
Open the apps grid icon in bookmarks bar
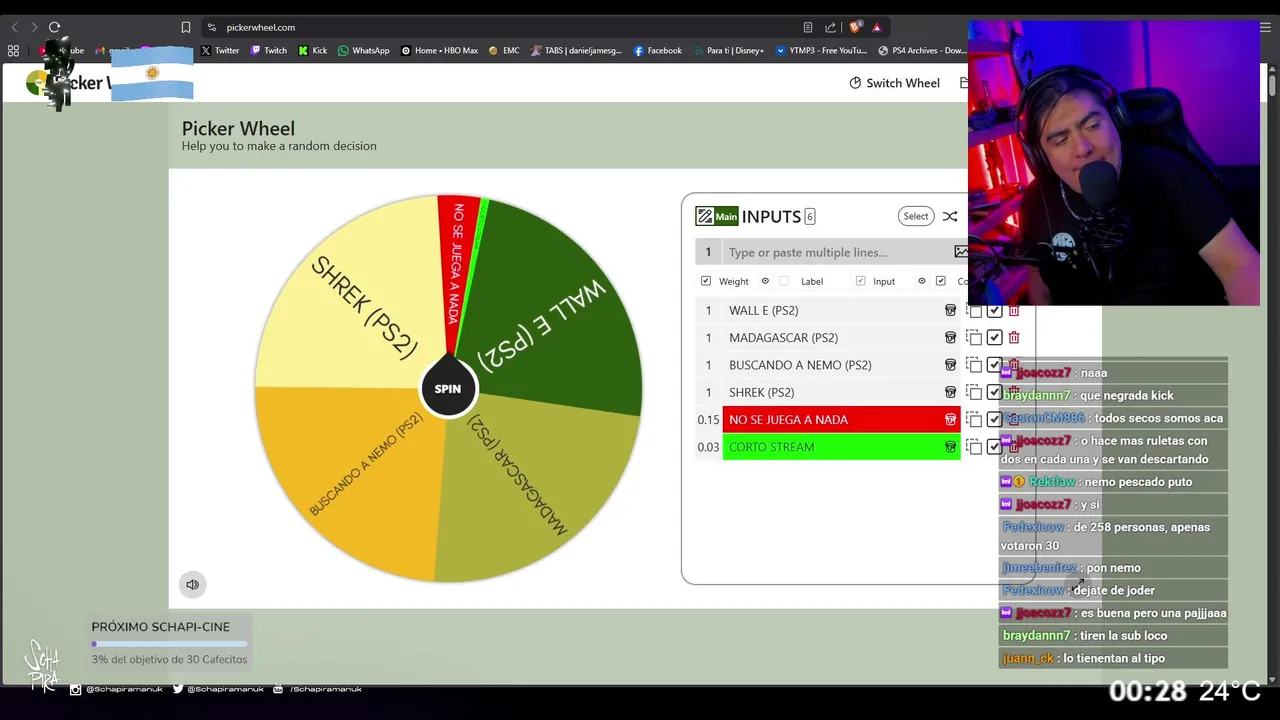click(13, 50)
